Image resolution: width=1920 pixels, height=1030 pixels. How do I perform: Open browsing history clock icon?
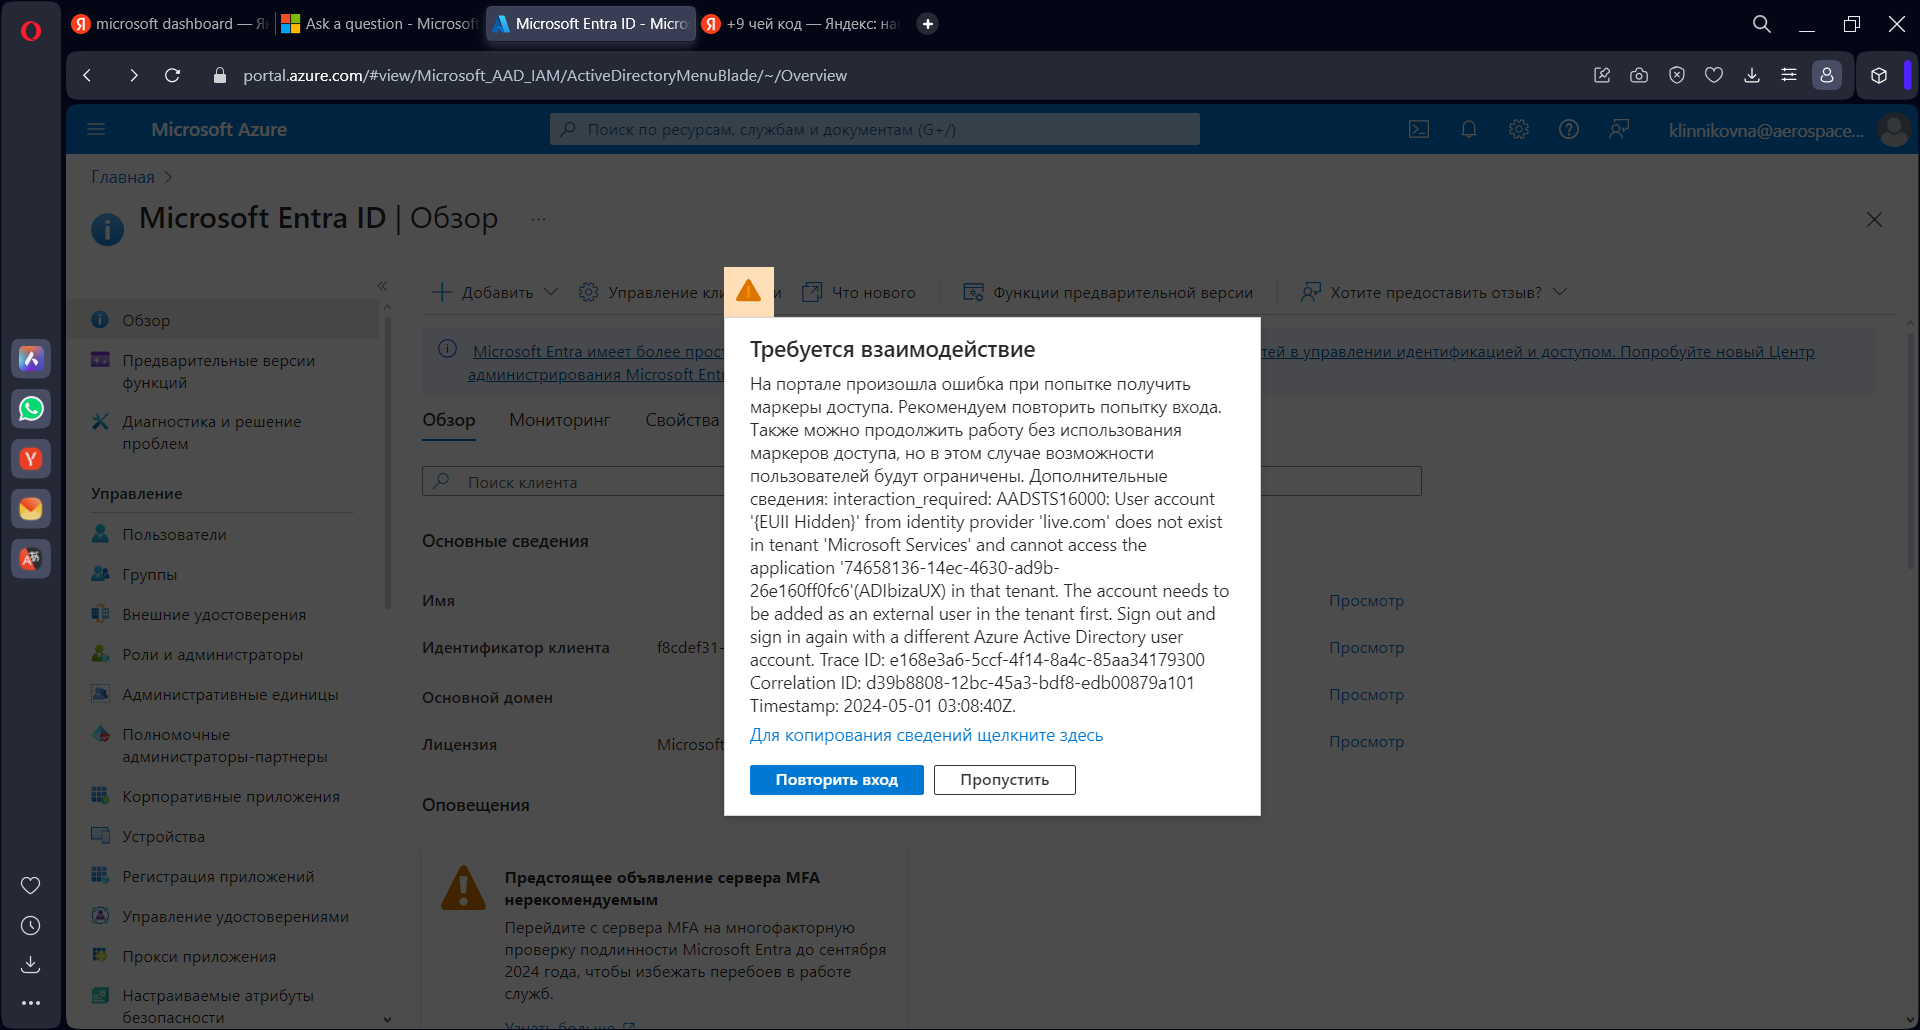31,926
